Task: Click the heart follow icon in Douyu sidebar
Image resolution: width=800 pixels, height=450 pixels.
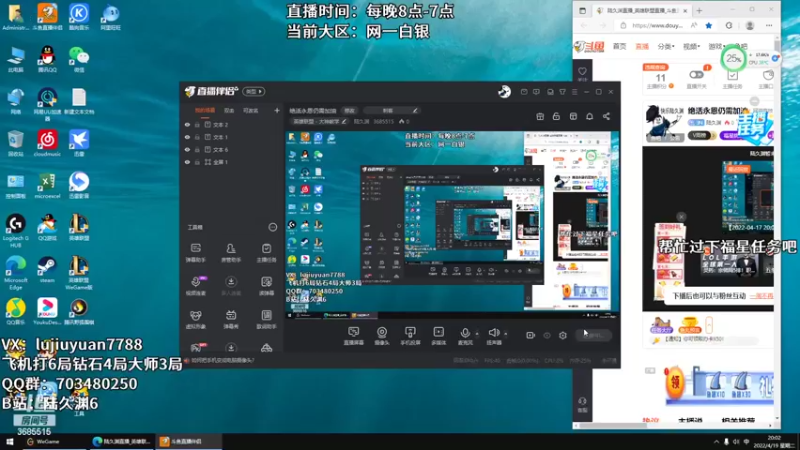Action: pos(582,71)
